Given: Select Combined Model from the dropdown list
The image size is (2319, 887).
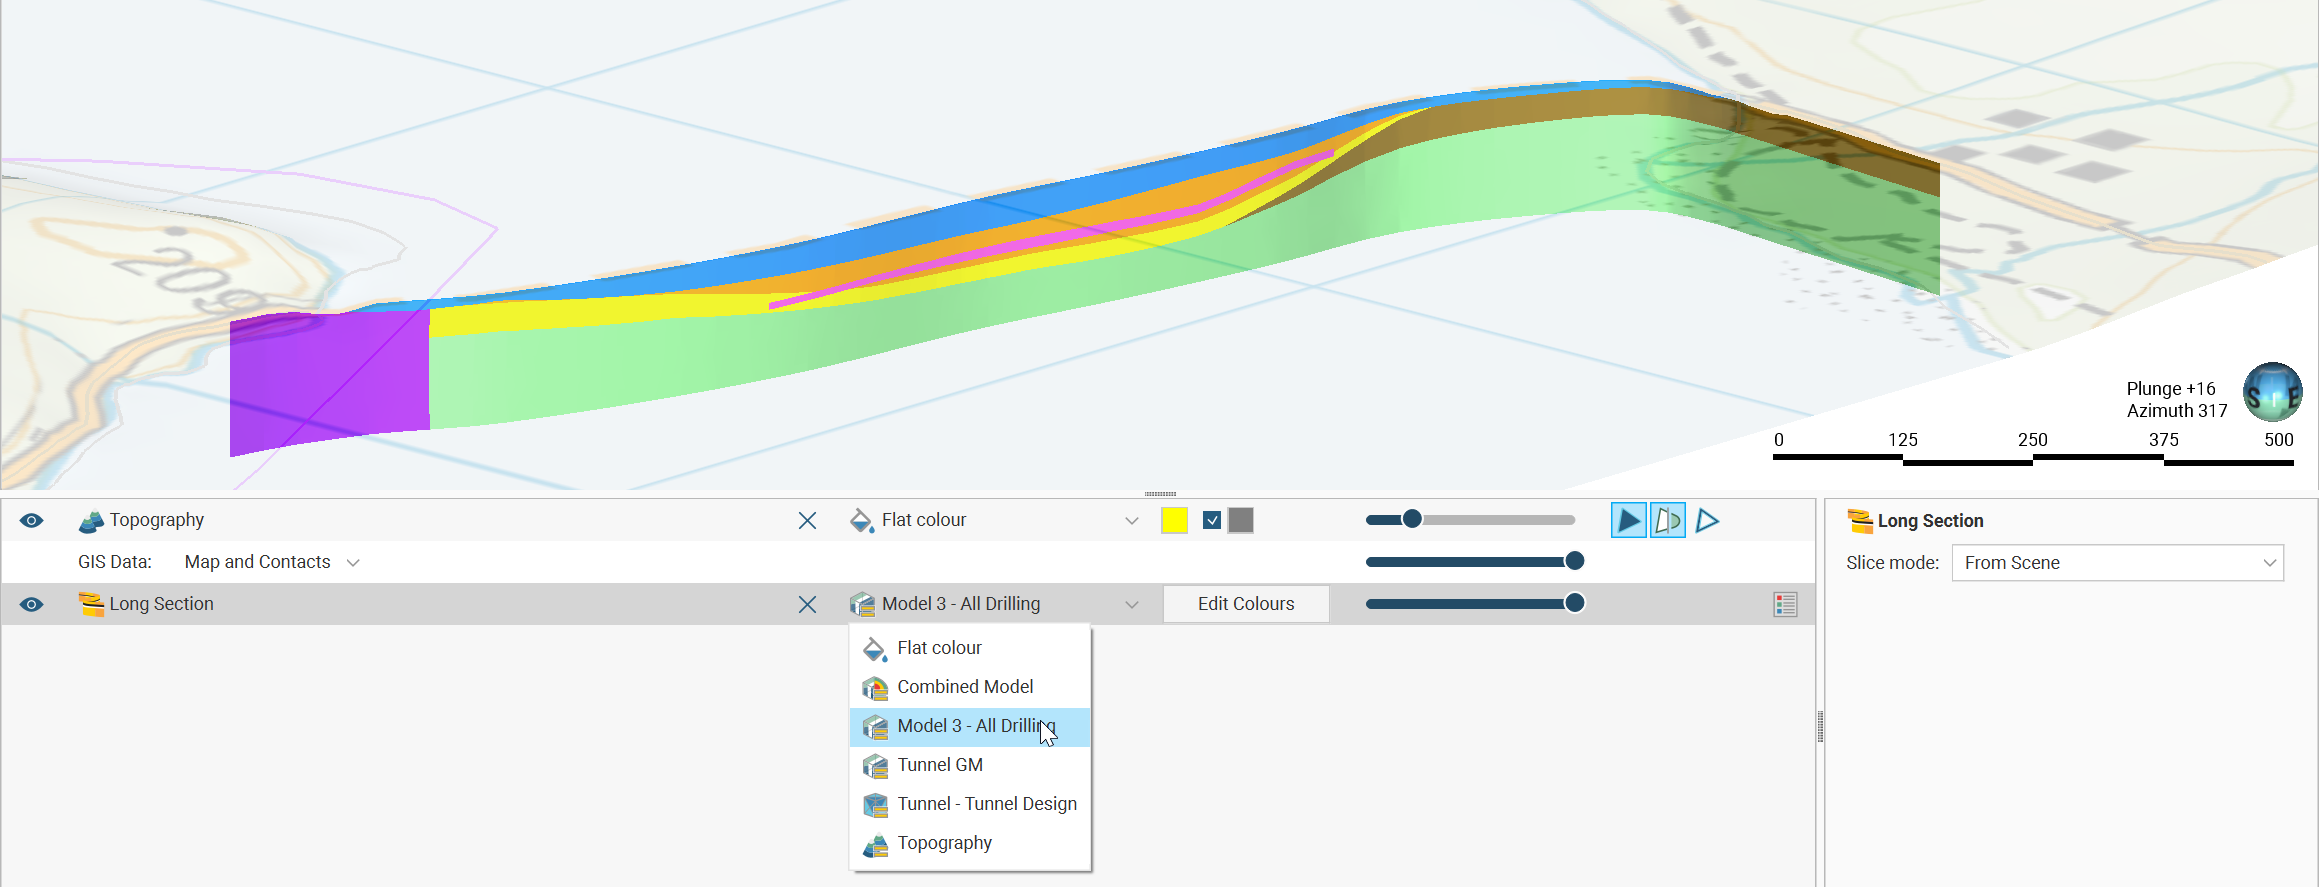Looking at the screenshot, I should 965,687.
